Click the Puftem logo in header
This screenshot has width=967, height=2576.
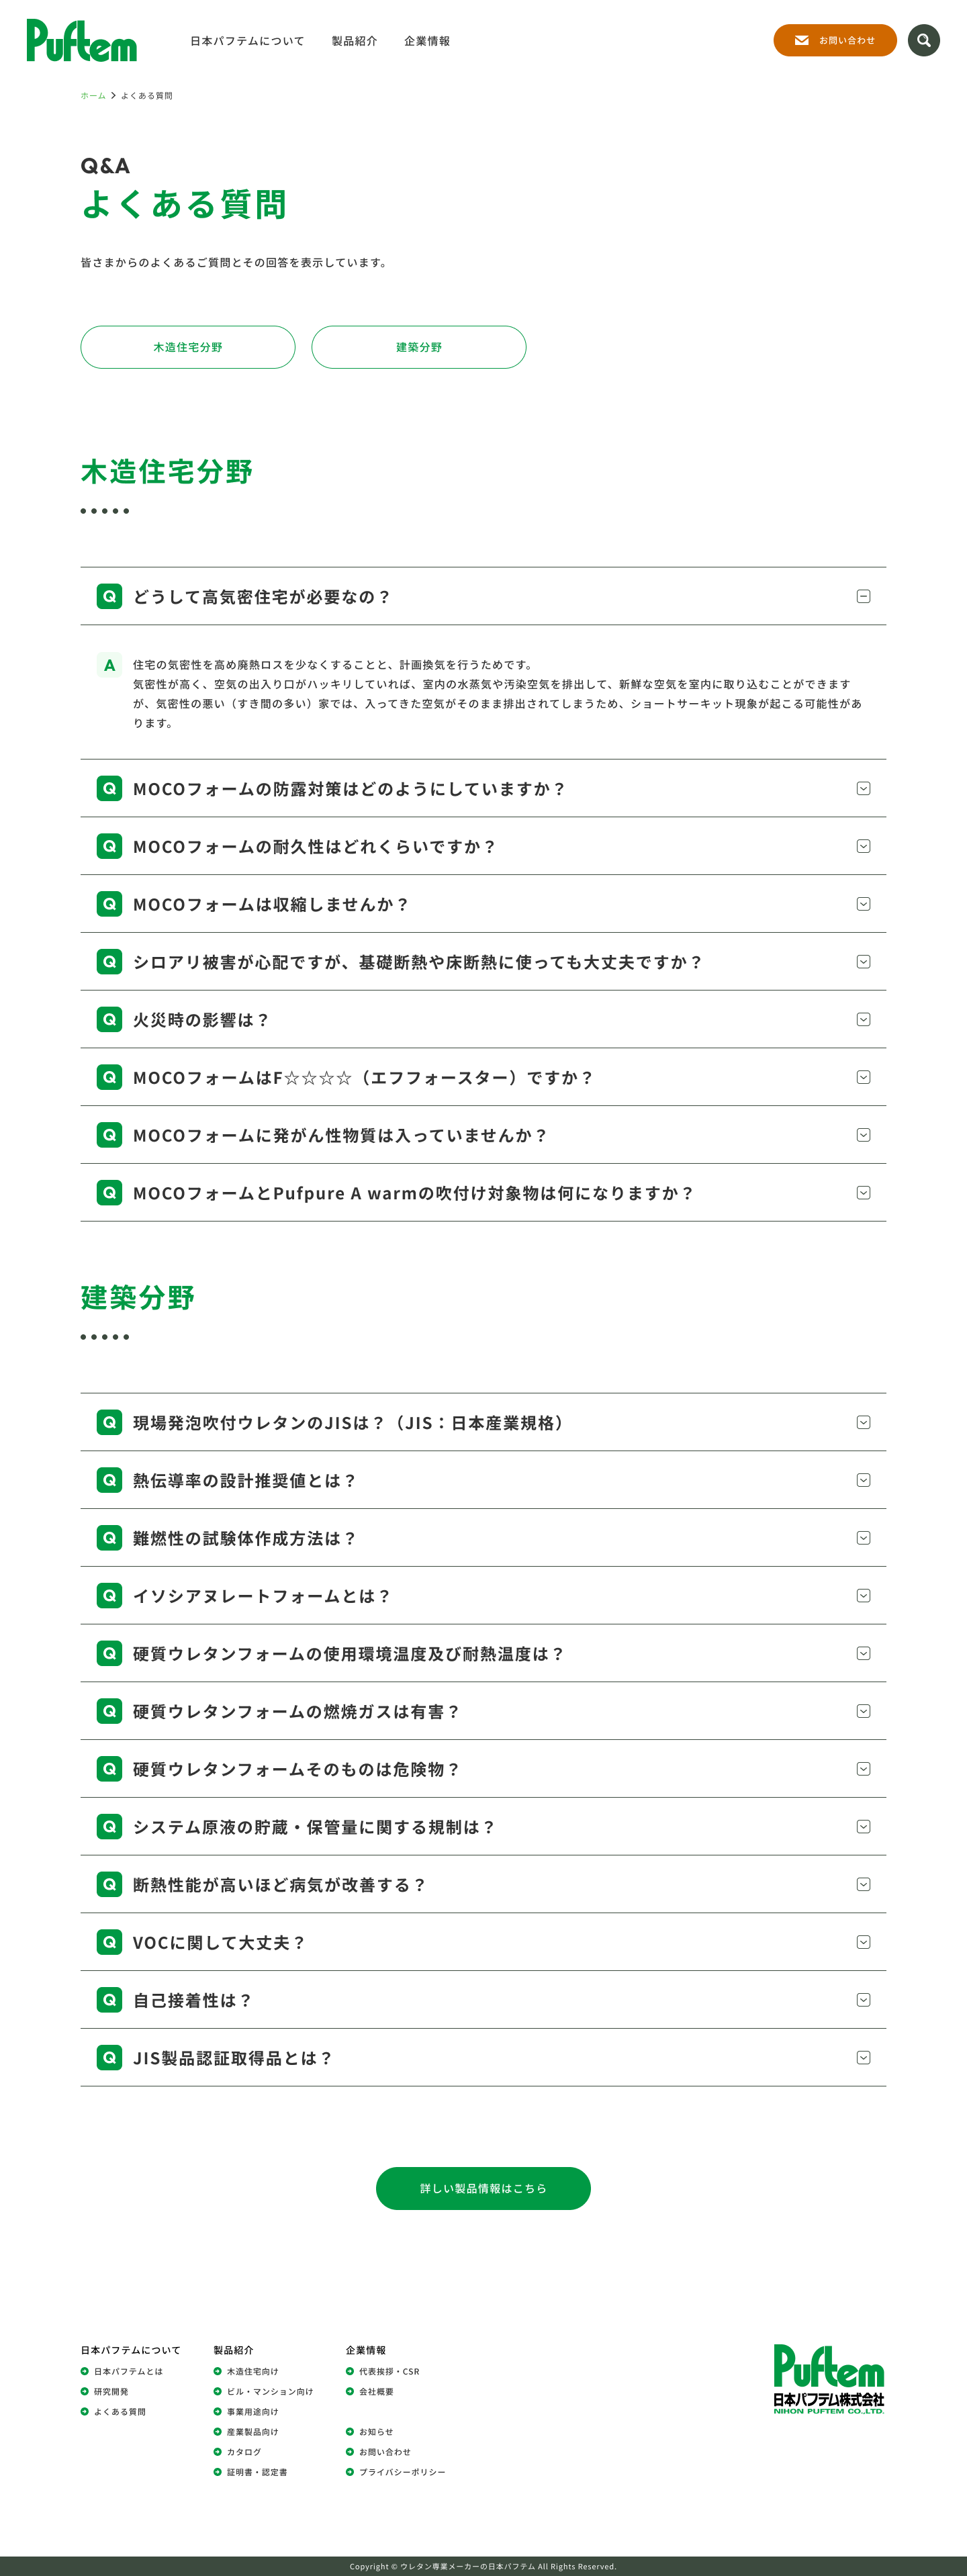81,41
